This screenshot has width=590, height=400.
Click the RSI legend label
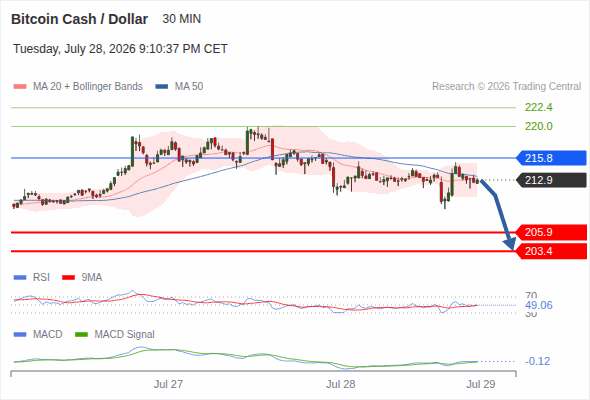41,278
